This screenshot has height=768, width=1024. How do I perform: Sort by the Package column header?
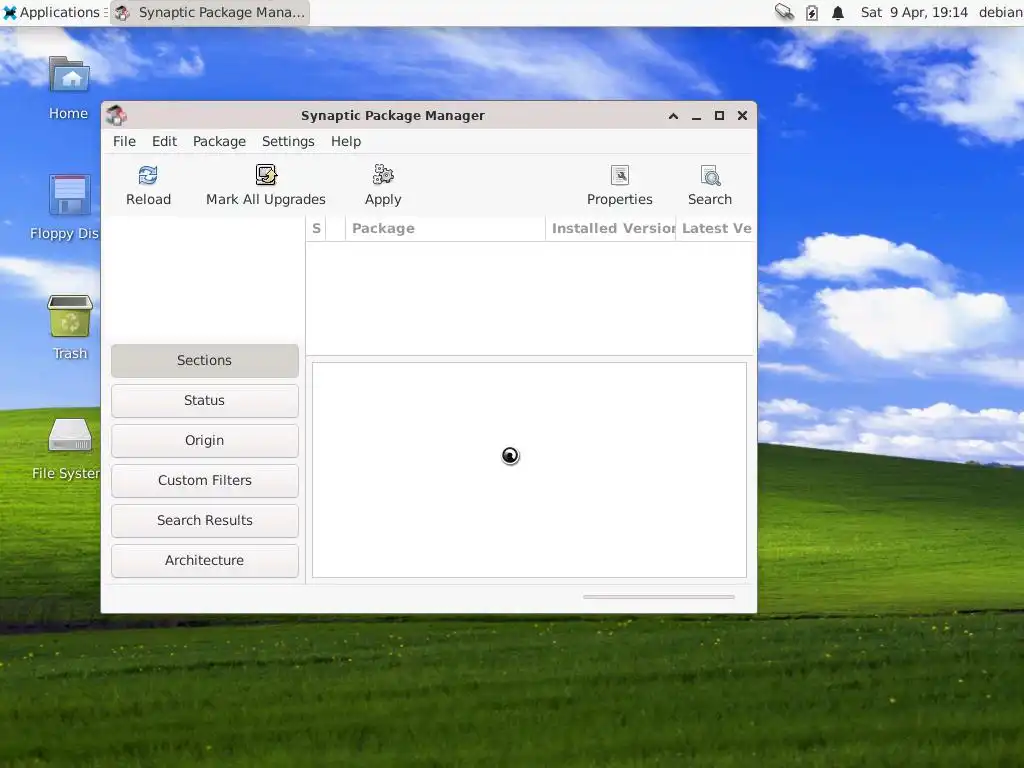(445, 229)
